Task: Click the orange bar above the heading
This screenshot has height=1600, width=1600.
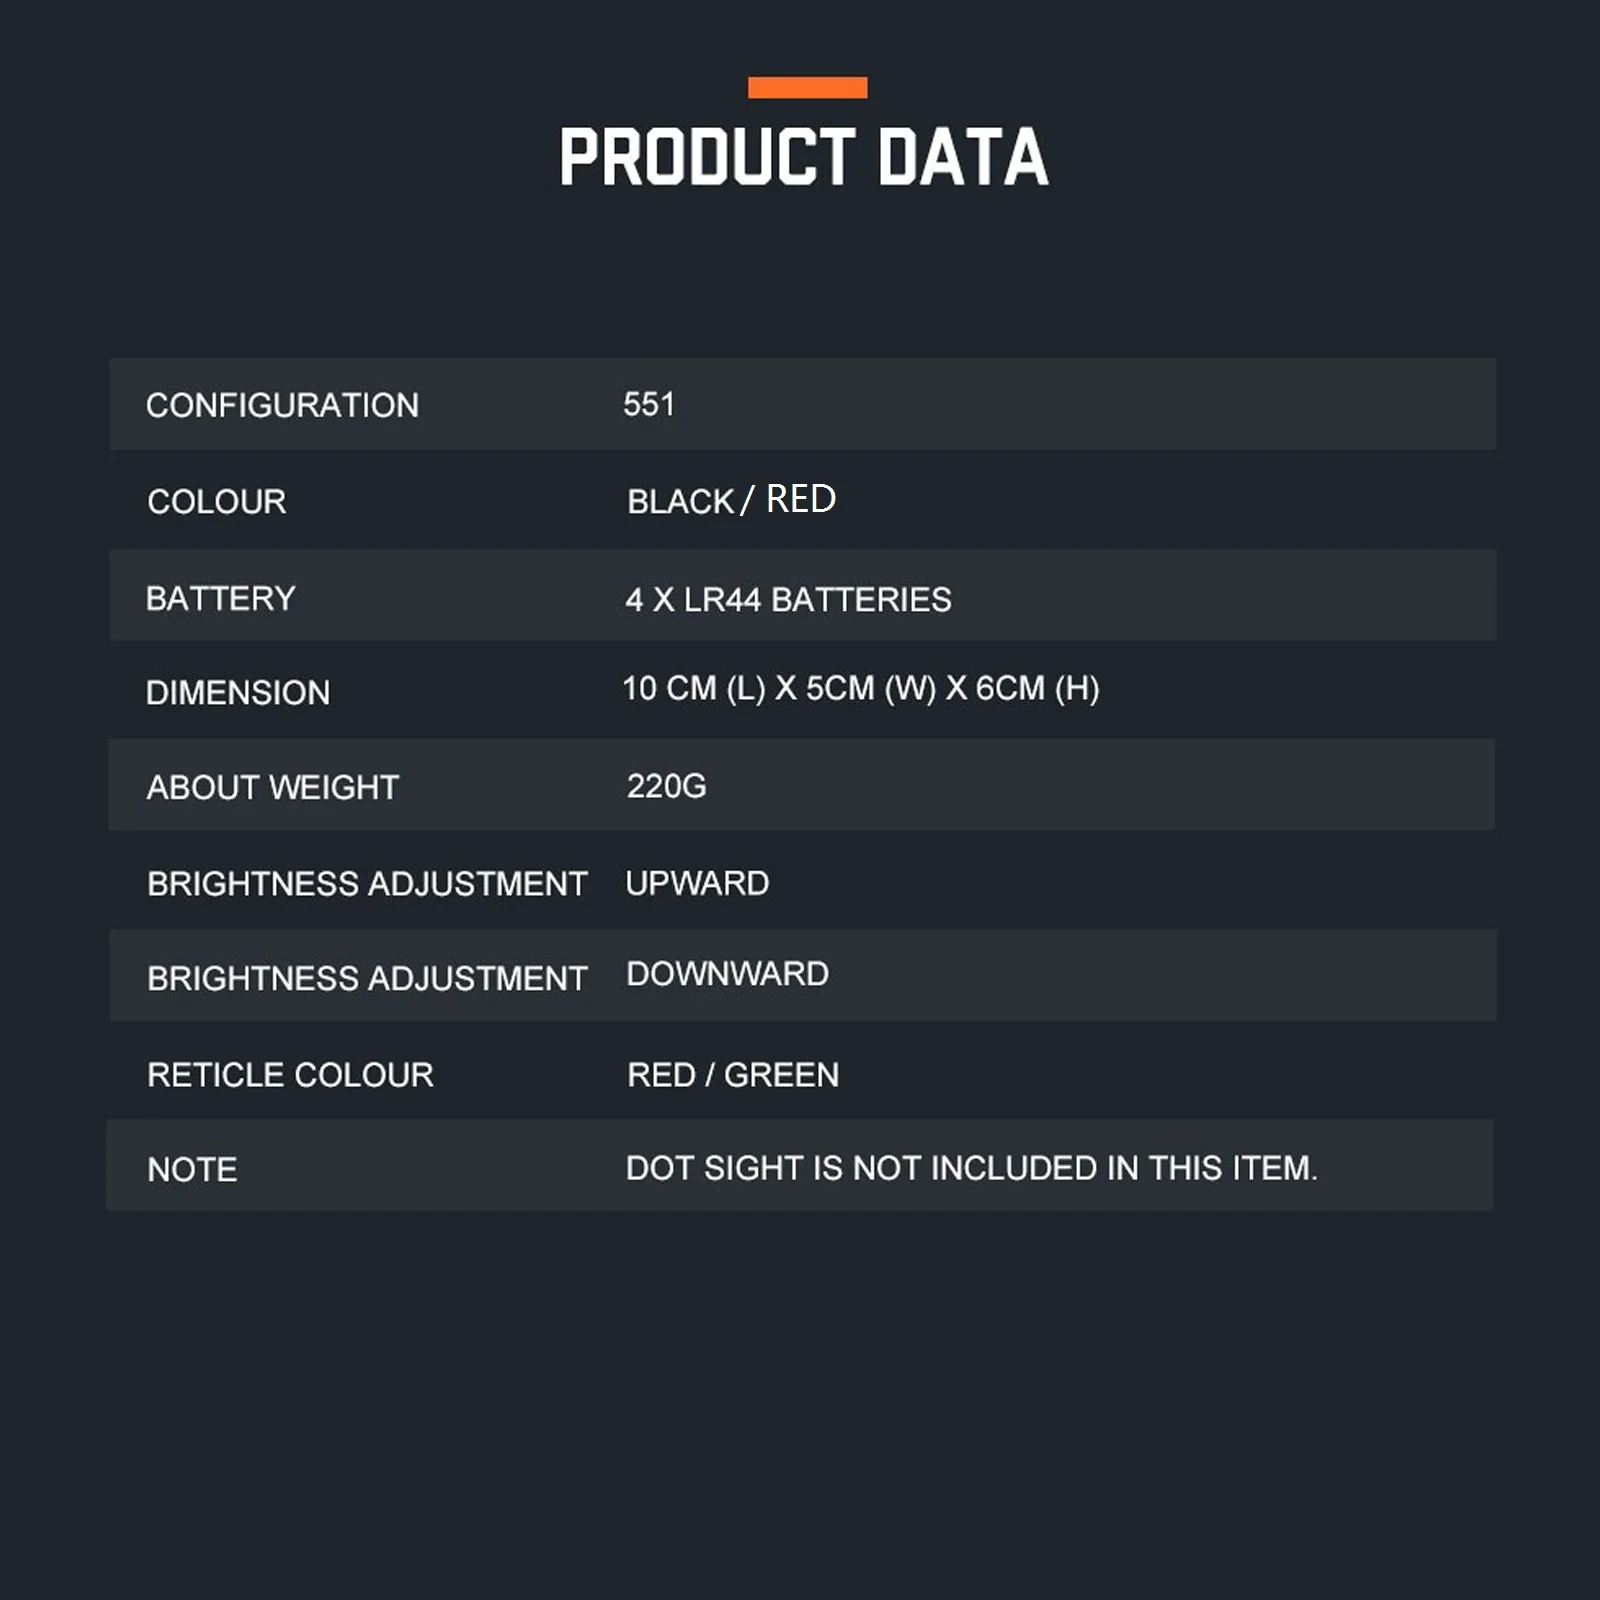Action: click(x=807, y=88)
